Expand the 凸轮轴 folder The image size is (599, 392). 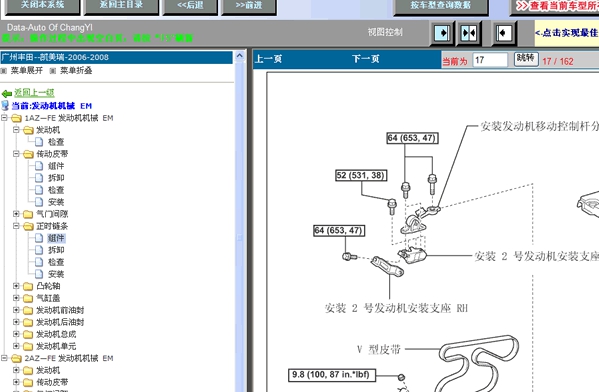pos(16,286)
